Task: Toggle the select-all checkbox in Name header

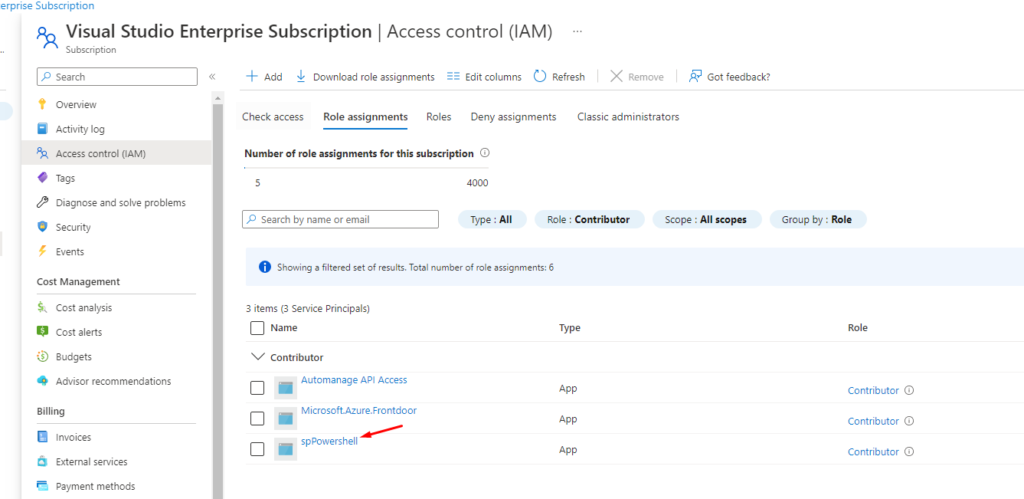Action: pyautogui.click(x=257, y=328)
